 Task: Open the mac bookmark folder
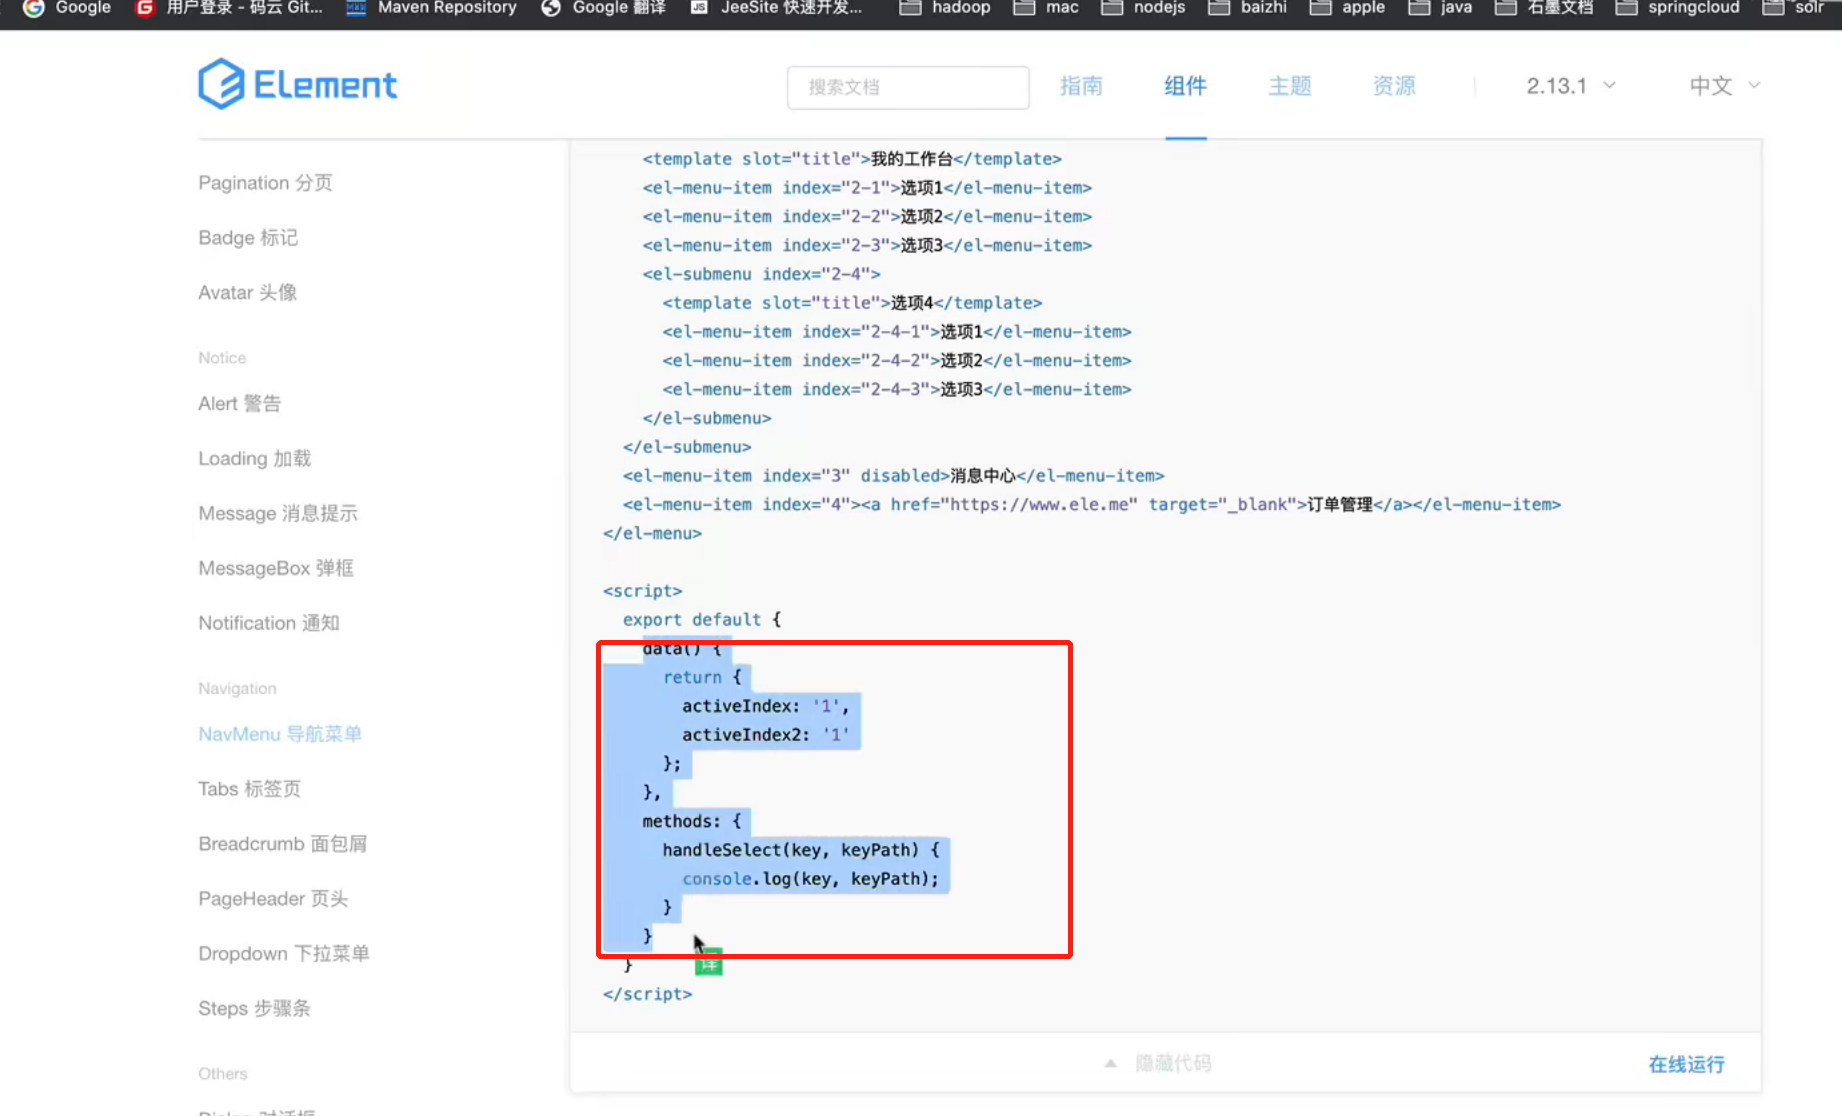click(x=1046, y=8)
